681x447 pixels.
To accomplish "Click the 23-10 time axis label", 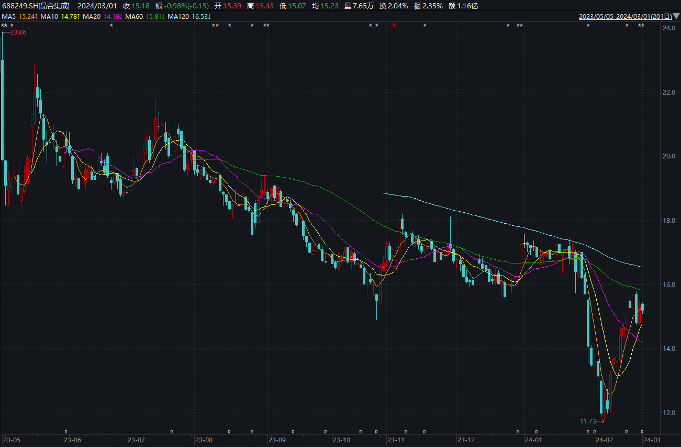I will point(341,440).
